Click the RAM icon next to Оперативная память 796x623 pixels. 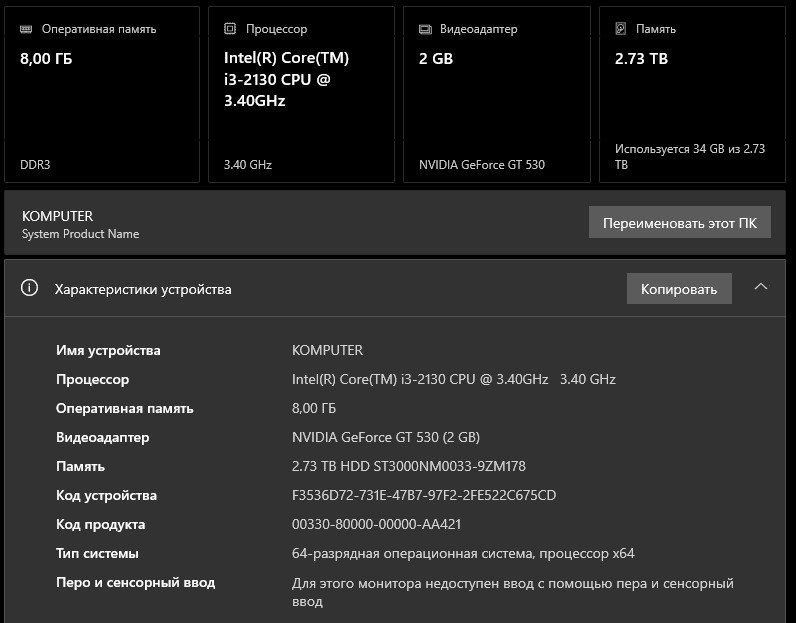pyautogui.click(x=26, y=29)
